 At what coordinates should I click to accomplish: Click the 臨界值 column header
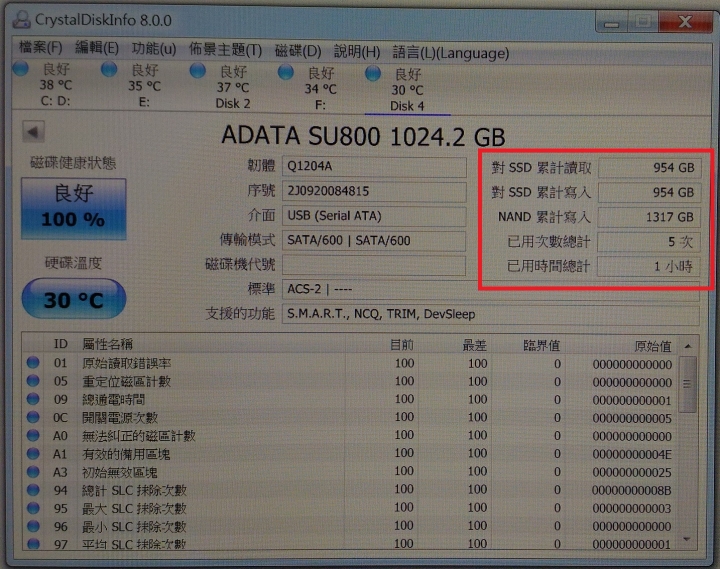tap(541, 345)
